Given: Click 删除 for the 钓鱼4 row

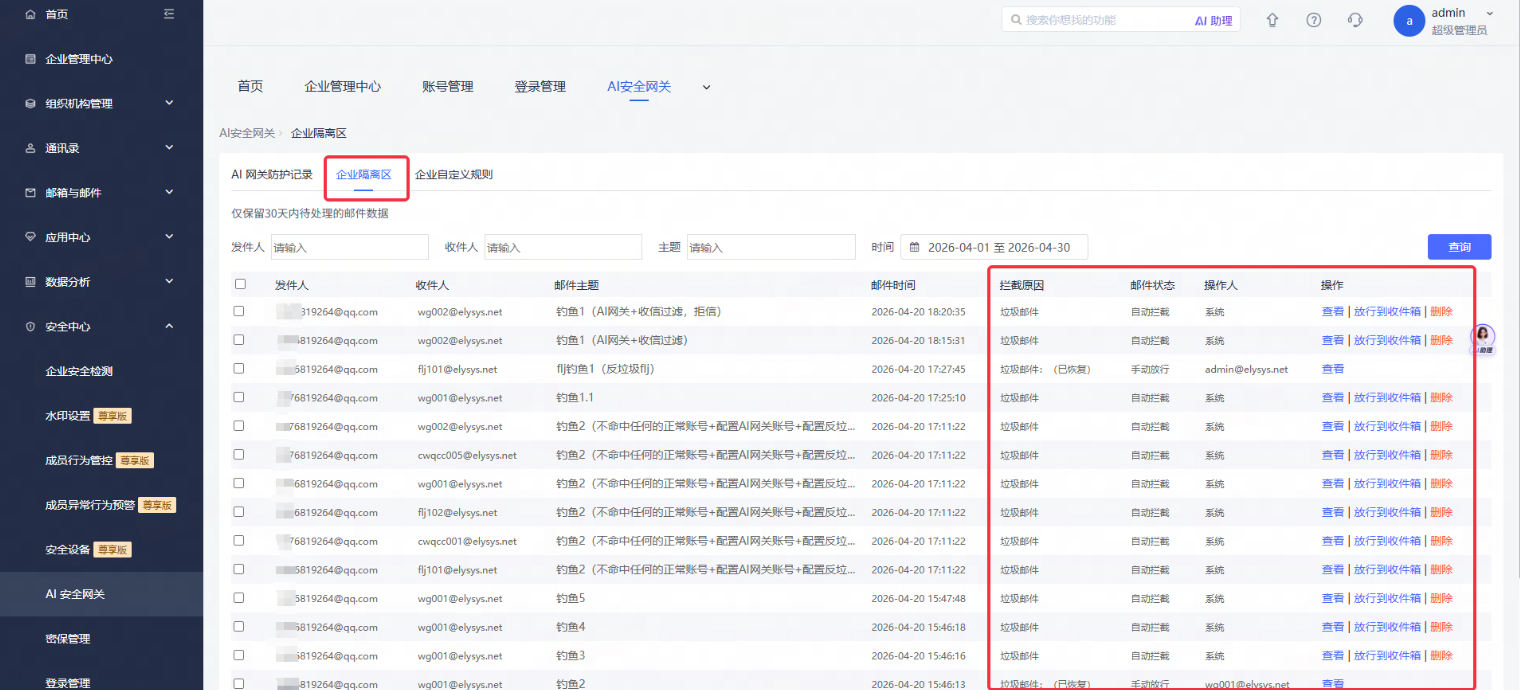Looking at the screenshot, I should tap(1441, 627).
